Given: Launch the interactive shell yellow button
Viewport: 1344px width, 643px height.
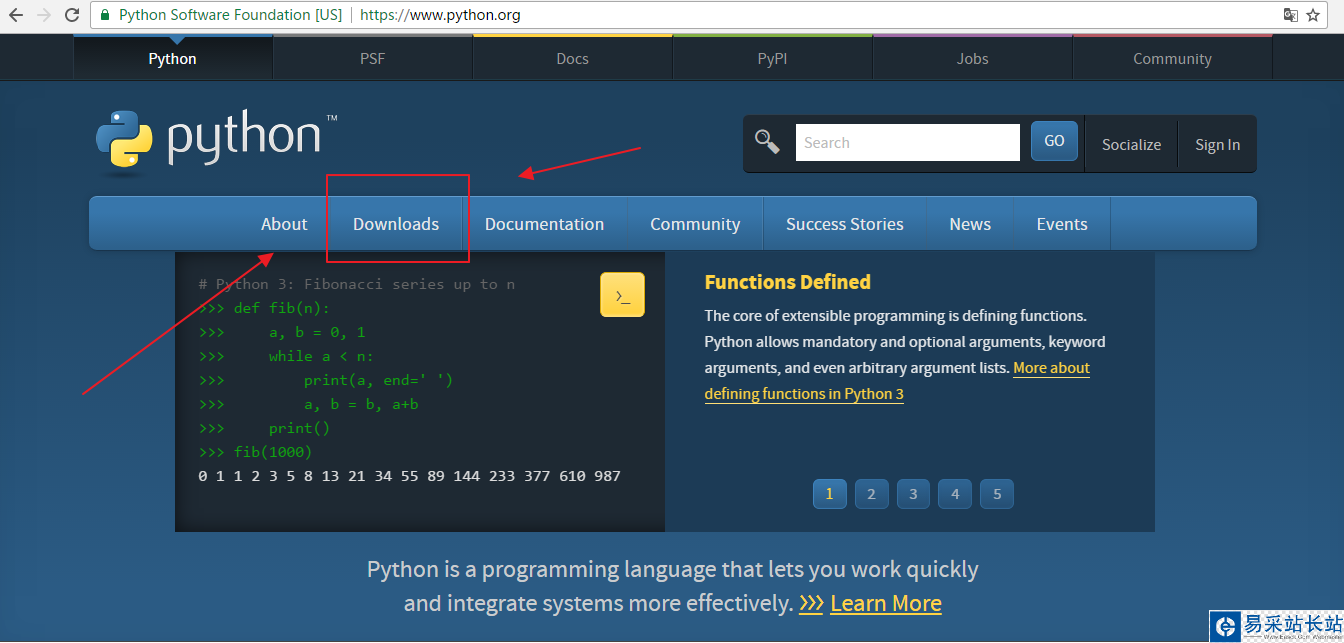Looking at the screenshot, I should point(622,295).
